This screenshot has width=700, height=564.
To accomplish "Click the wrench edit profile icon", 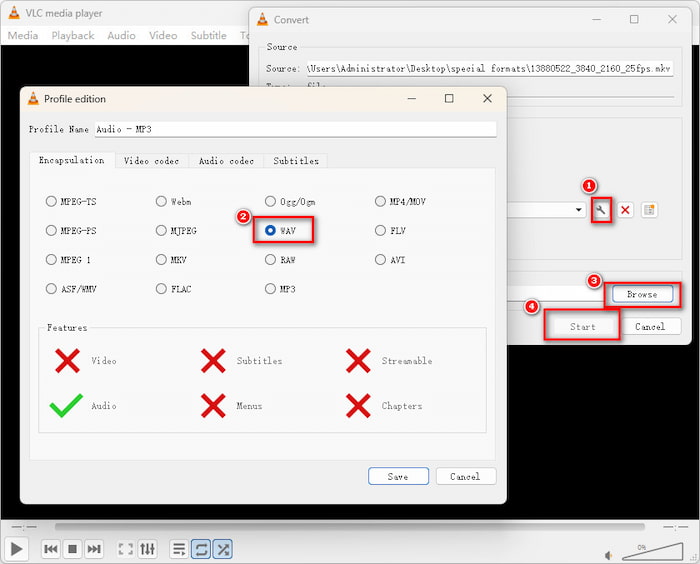I will click(x=601, y=210).
